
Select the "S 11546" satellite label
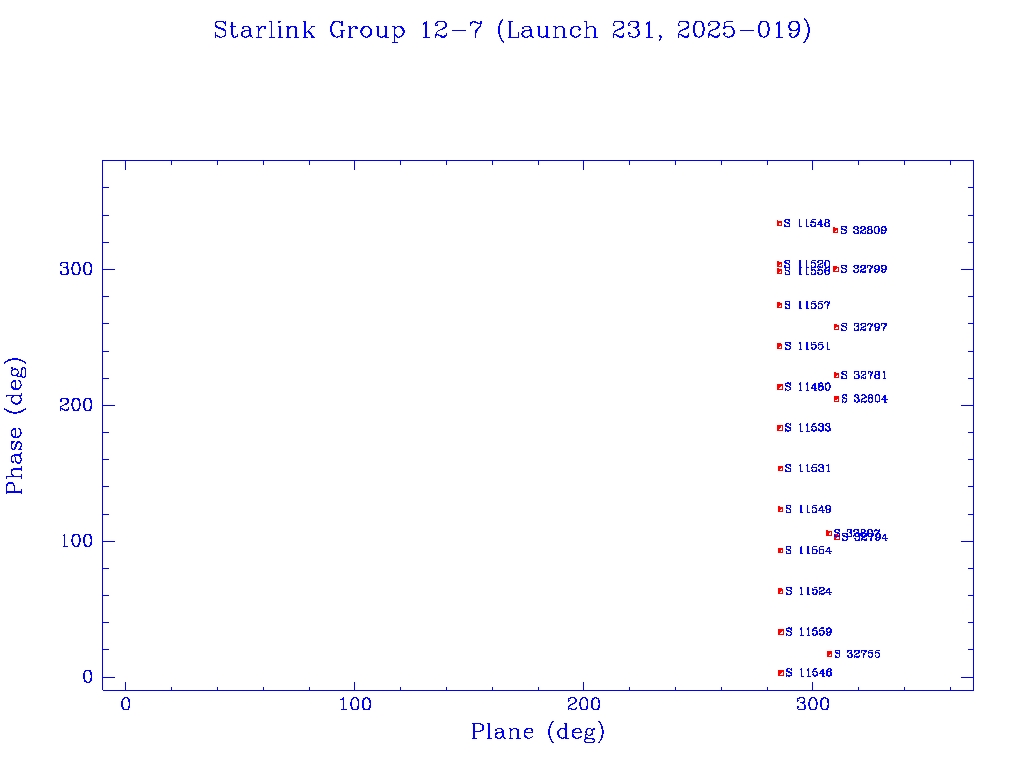click(x=808, y=673)
